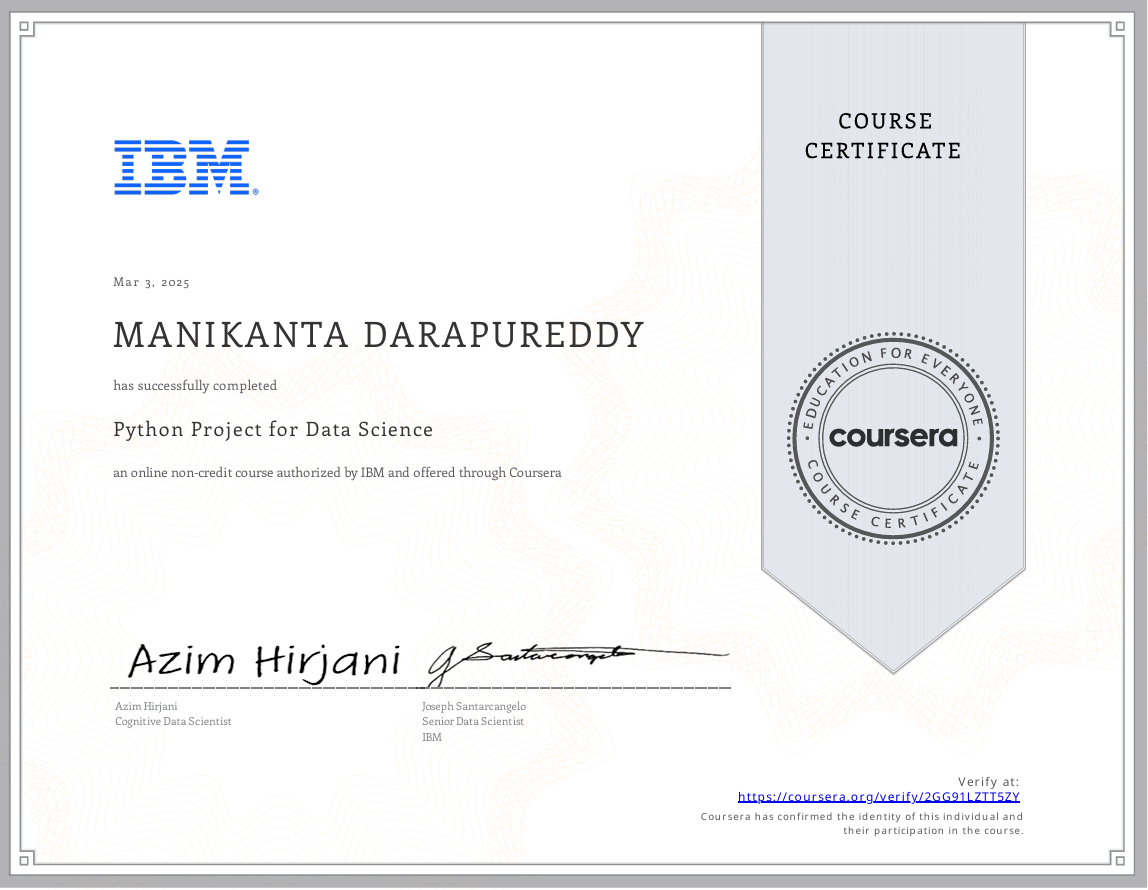Click the top-left decorative border corner
Viewport: 1148px width, 890px height.
click(x=27, y=29)
